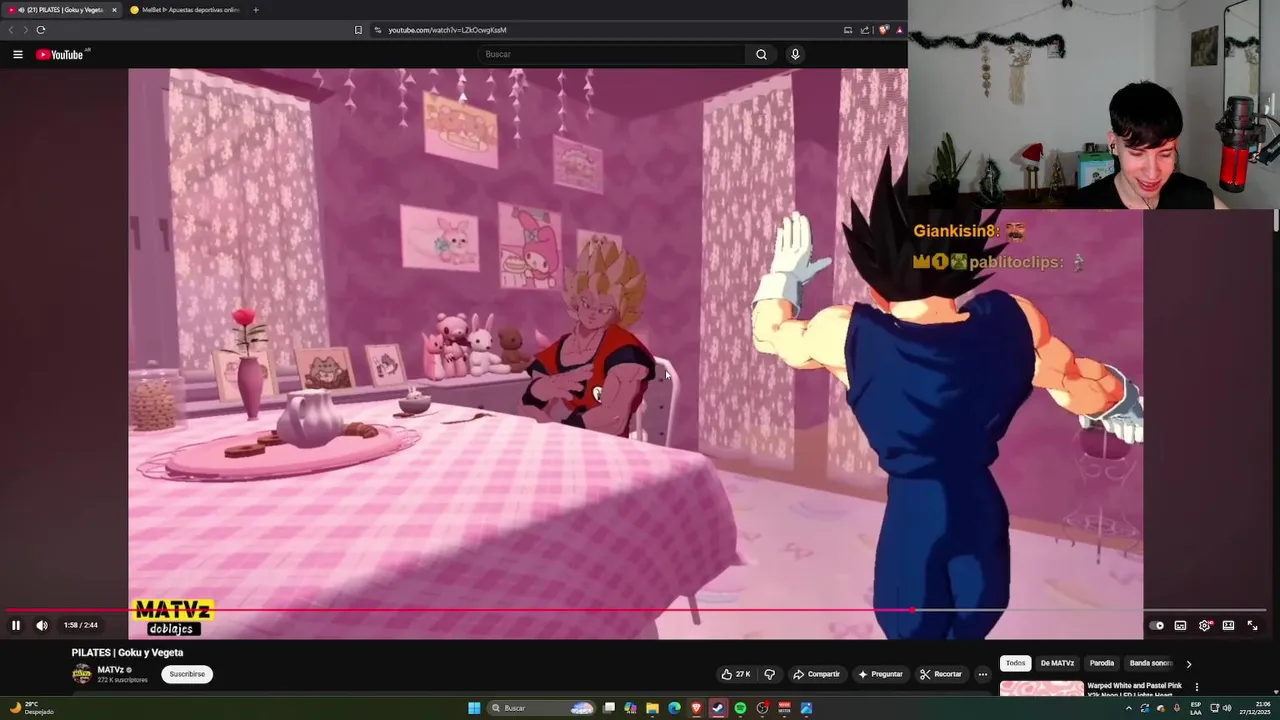The height and width of the screenshot is (720, 1280).
Task: Show hidden system tray icons
Action: (1129, 708)
